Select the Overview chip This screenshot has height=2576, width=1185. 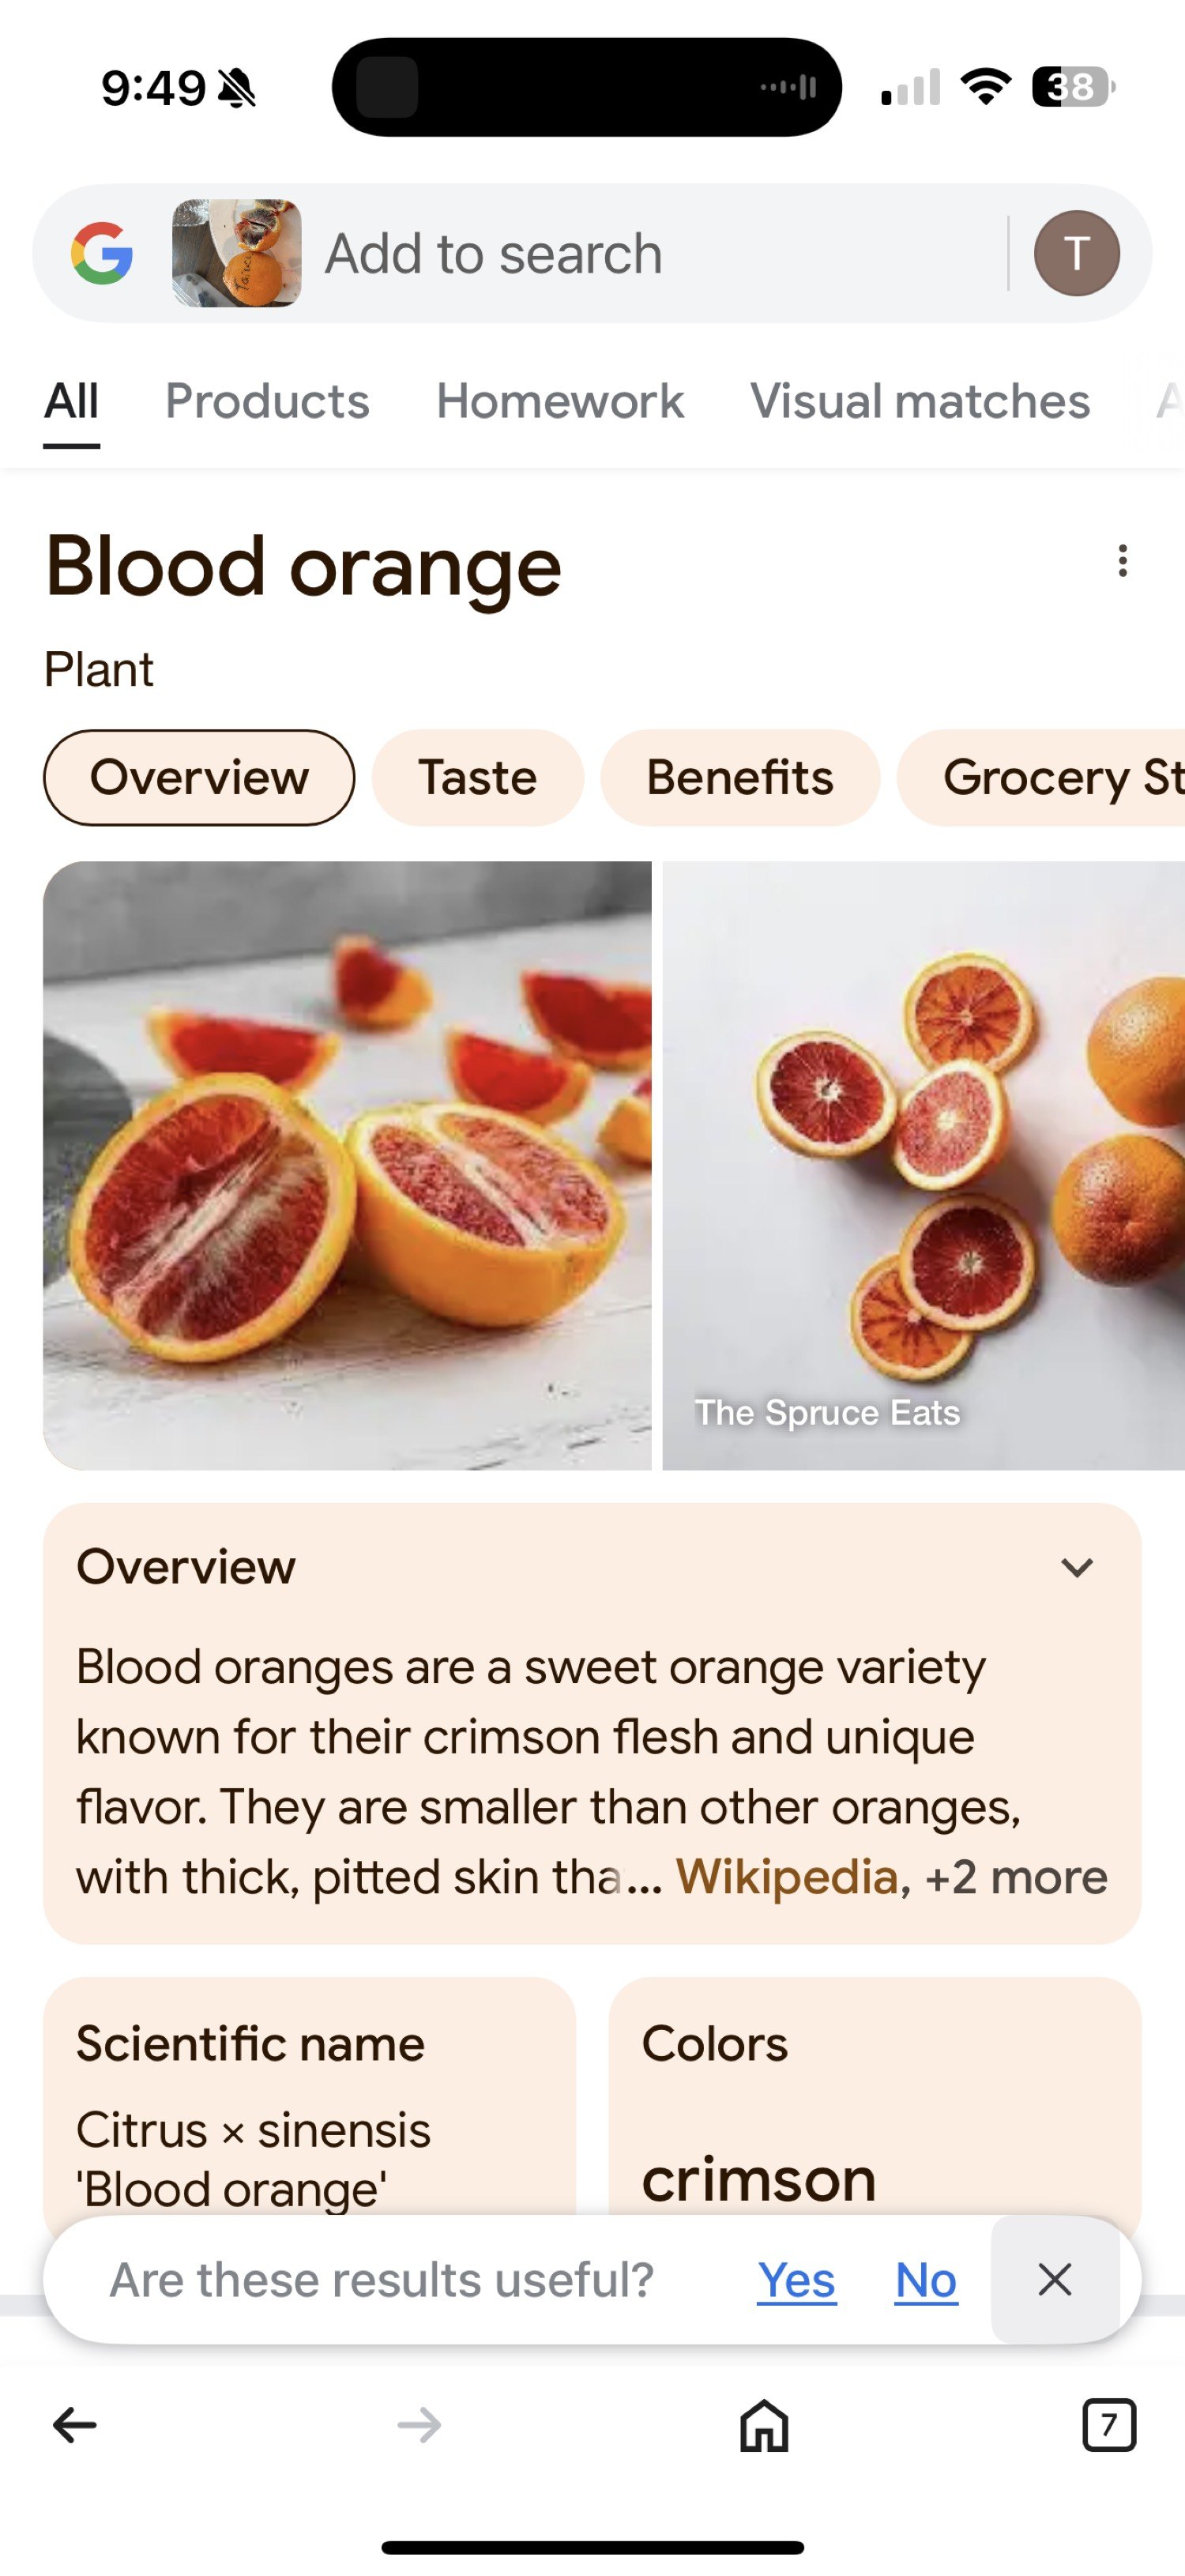[x=199, y=778]
